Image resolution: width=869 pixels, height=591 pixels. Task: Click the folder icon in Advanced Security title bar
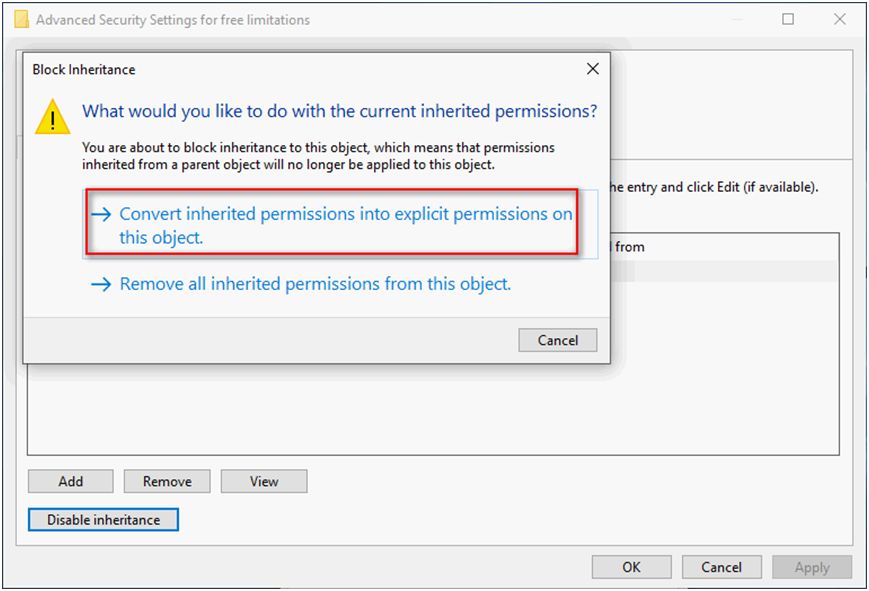tap(21, 19)
